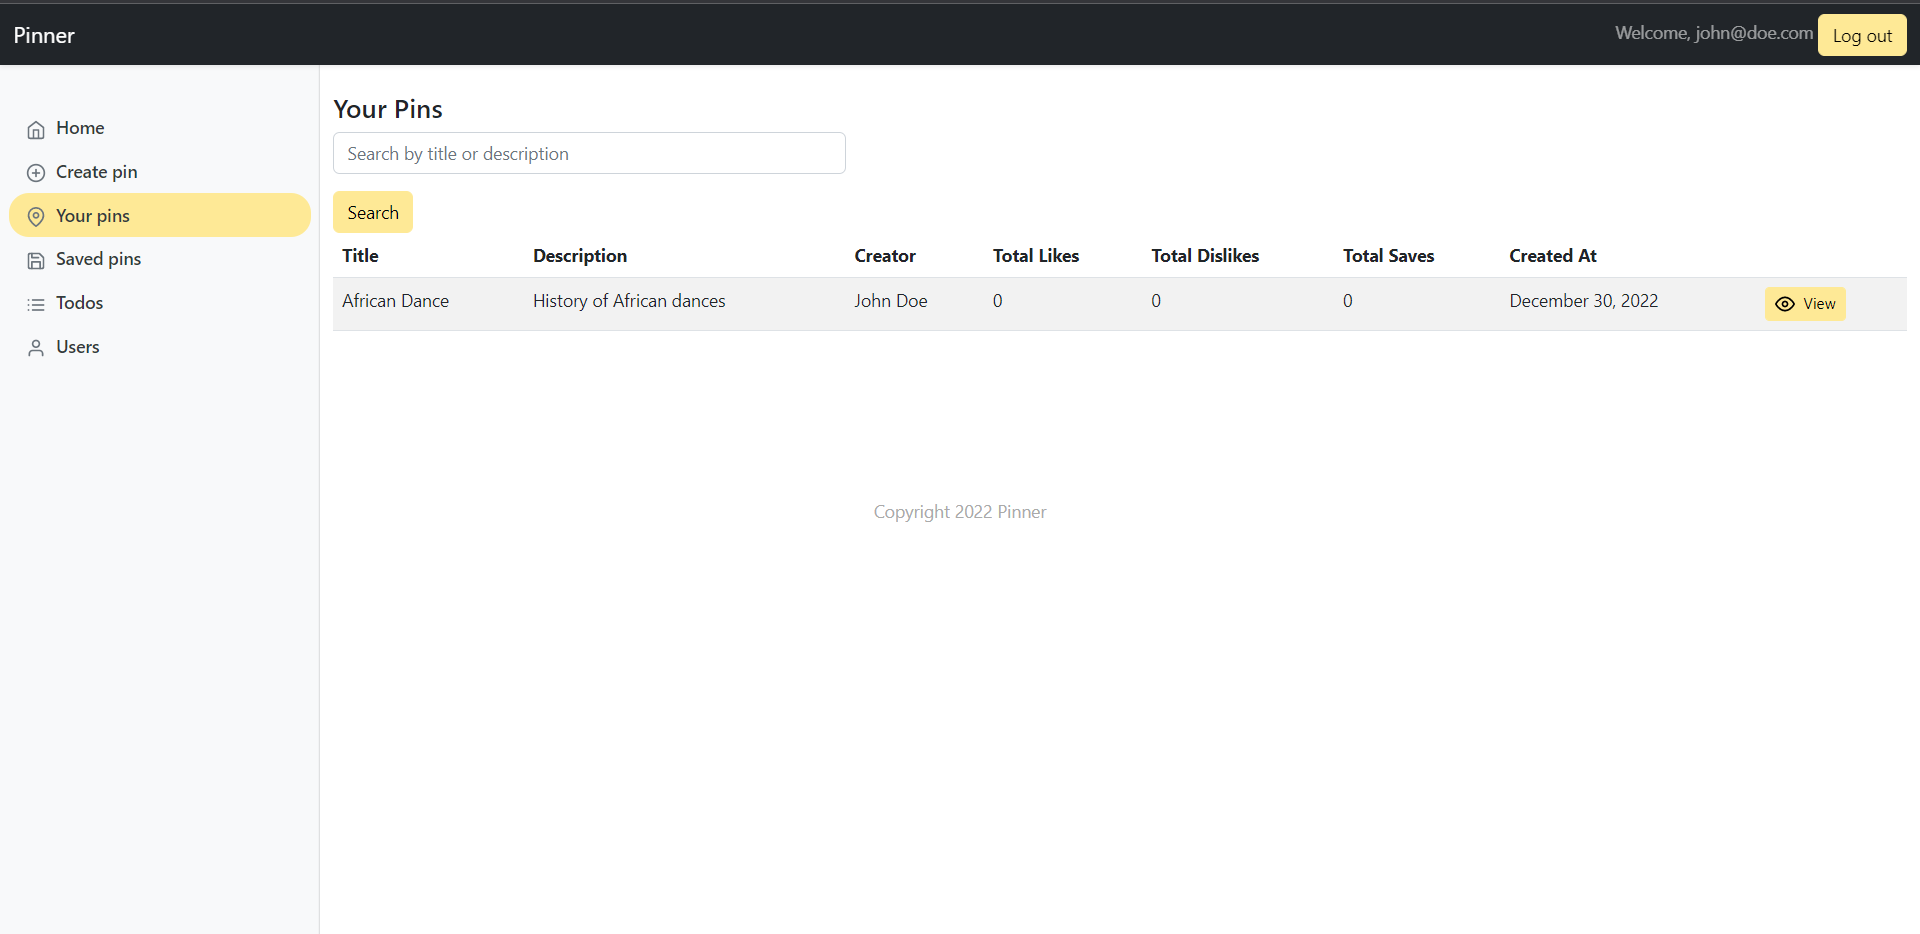View the African Dance pin
The width and height of the screenshot is (1920, 934).
pyautogui.click(x=1806, y=304)
